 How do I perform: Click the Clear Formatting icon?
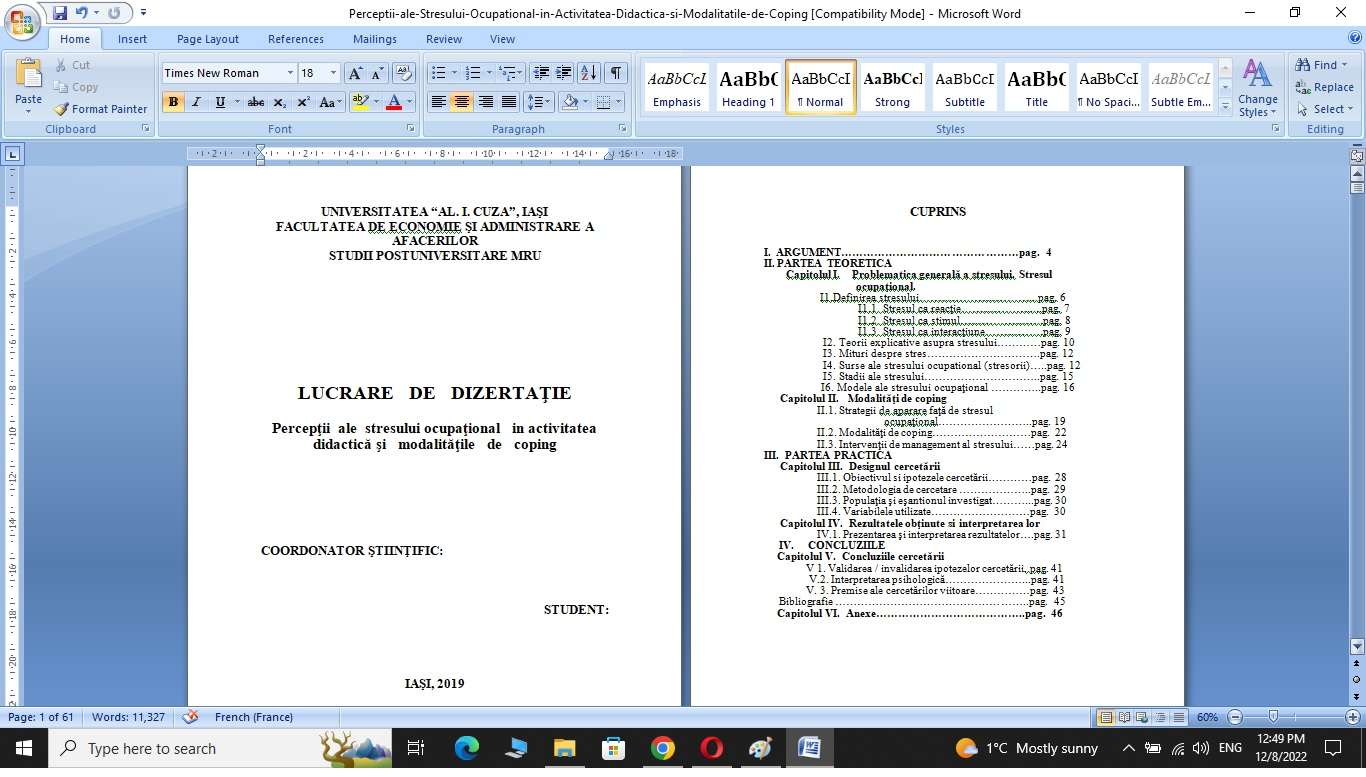click(x=404, y=73)
